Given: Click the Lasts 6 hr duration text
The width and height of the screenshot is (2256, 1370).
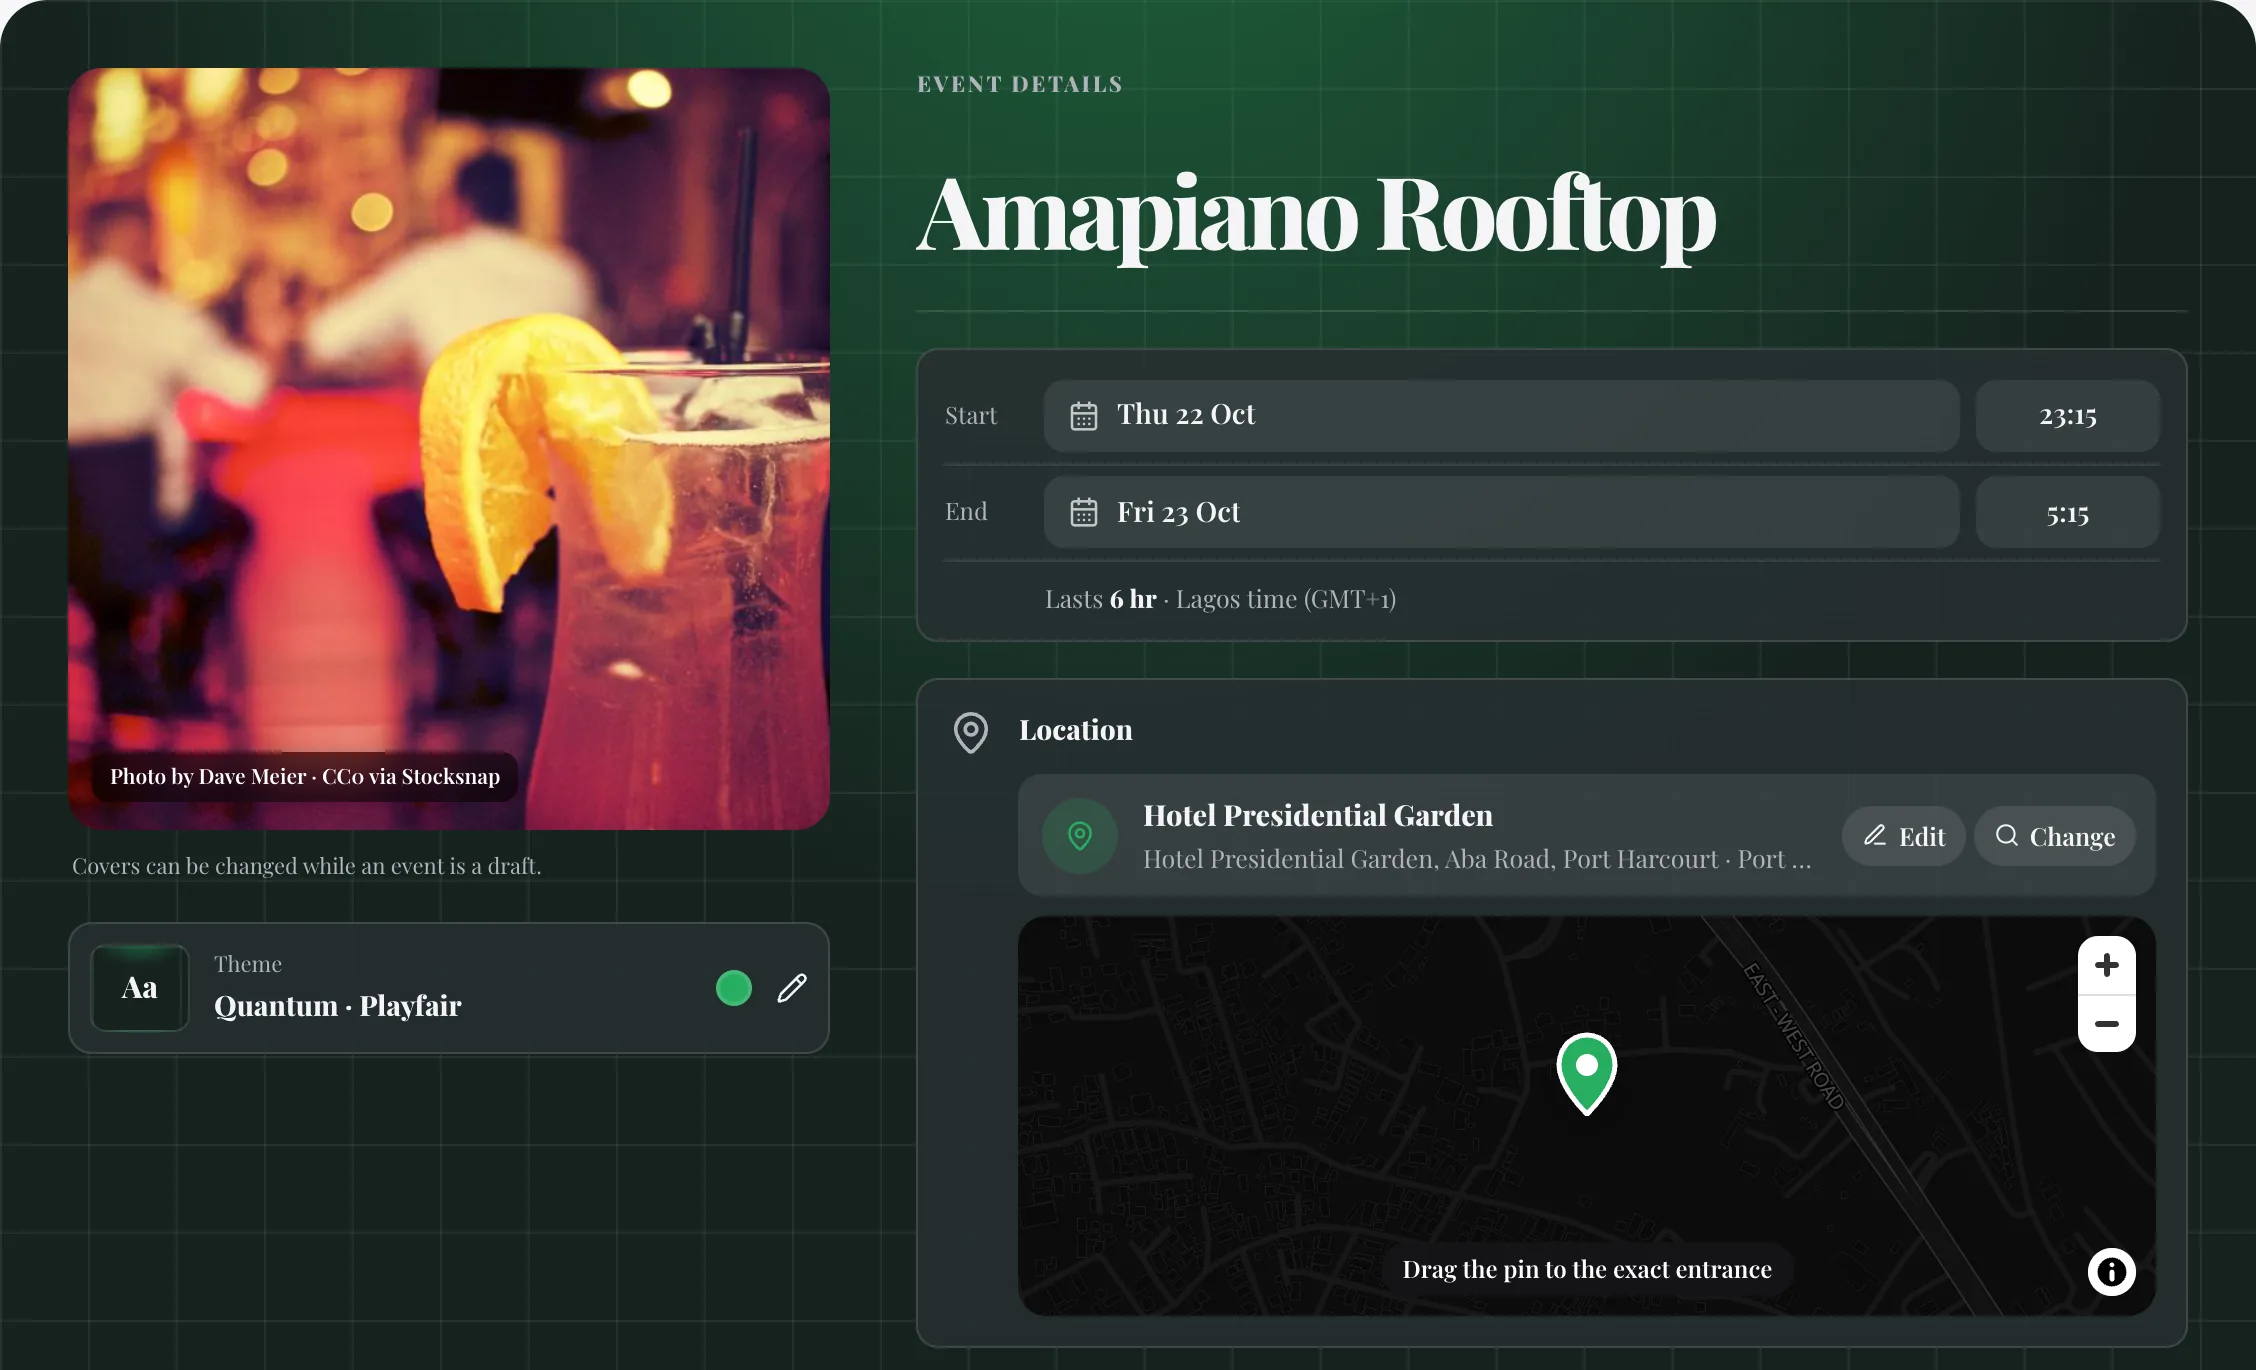Looking at the screenshot, I should pyautogui.click(x=1101, y=599).
